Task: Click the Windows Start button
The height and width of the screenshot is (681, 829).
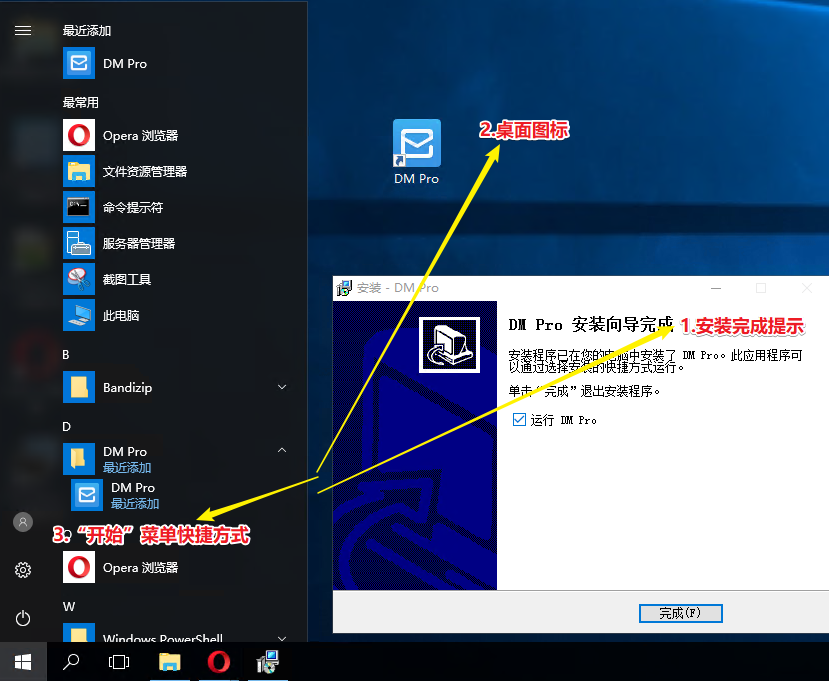Action: point(23,661)
